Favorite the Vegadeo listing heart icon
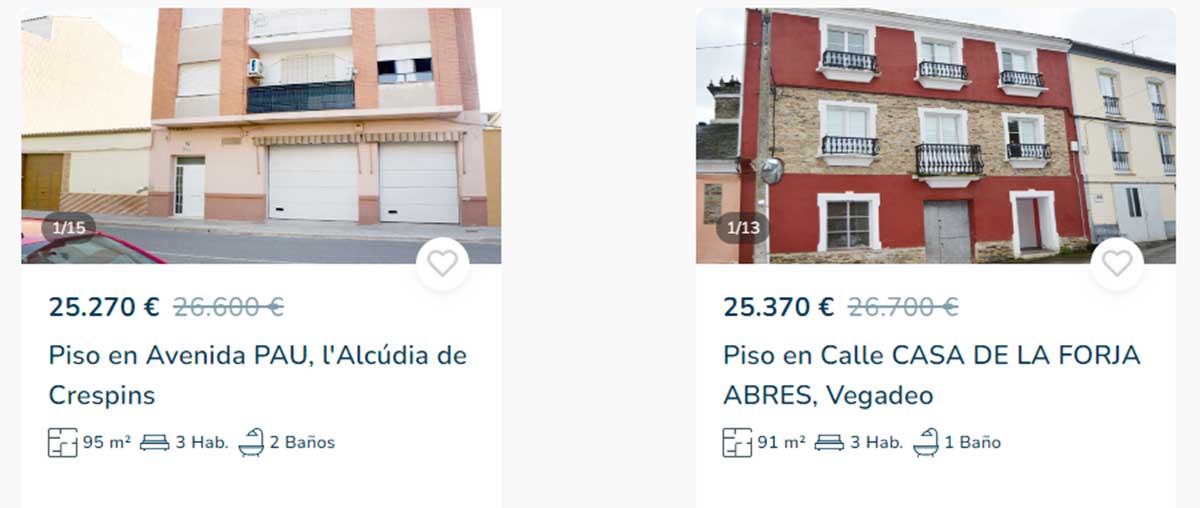 [1117, 263]
